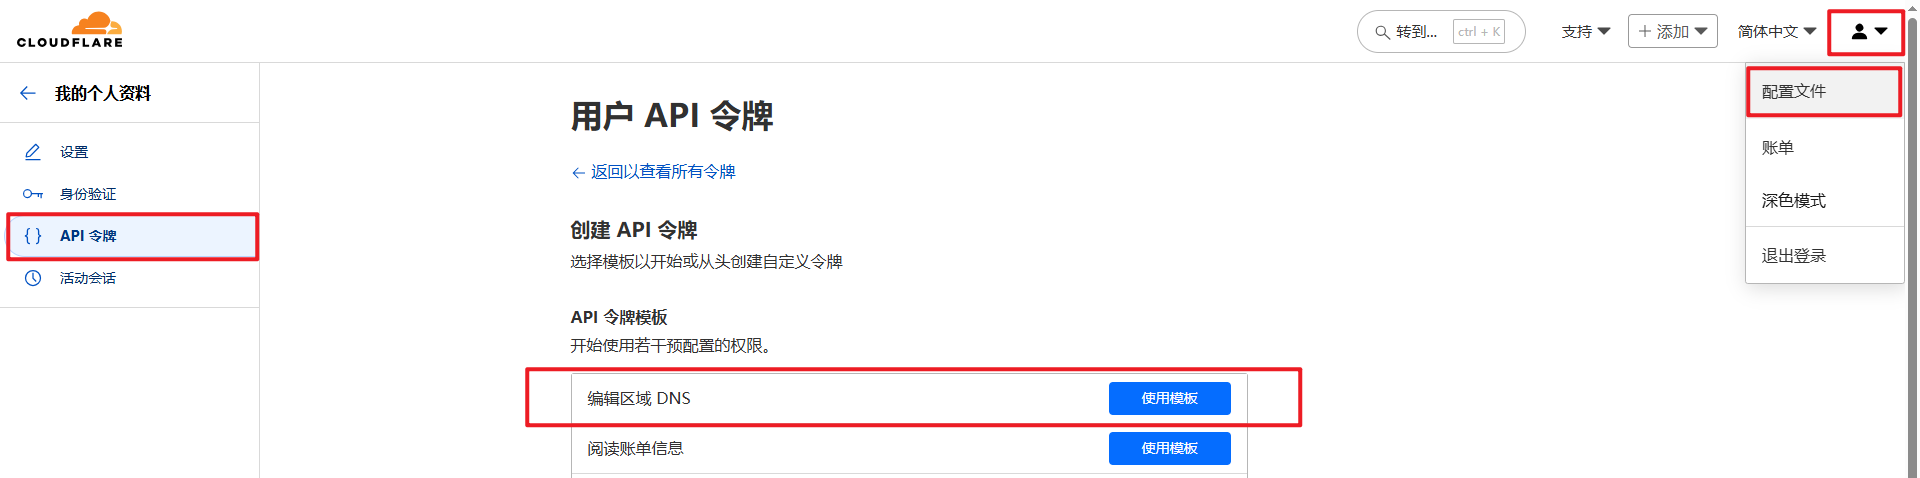Click the curly braces API 令牌 icon
The width and height of the screenshot is (1920, 478).
click(x=33, y=236)
